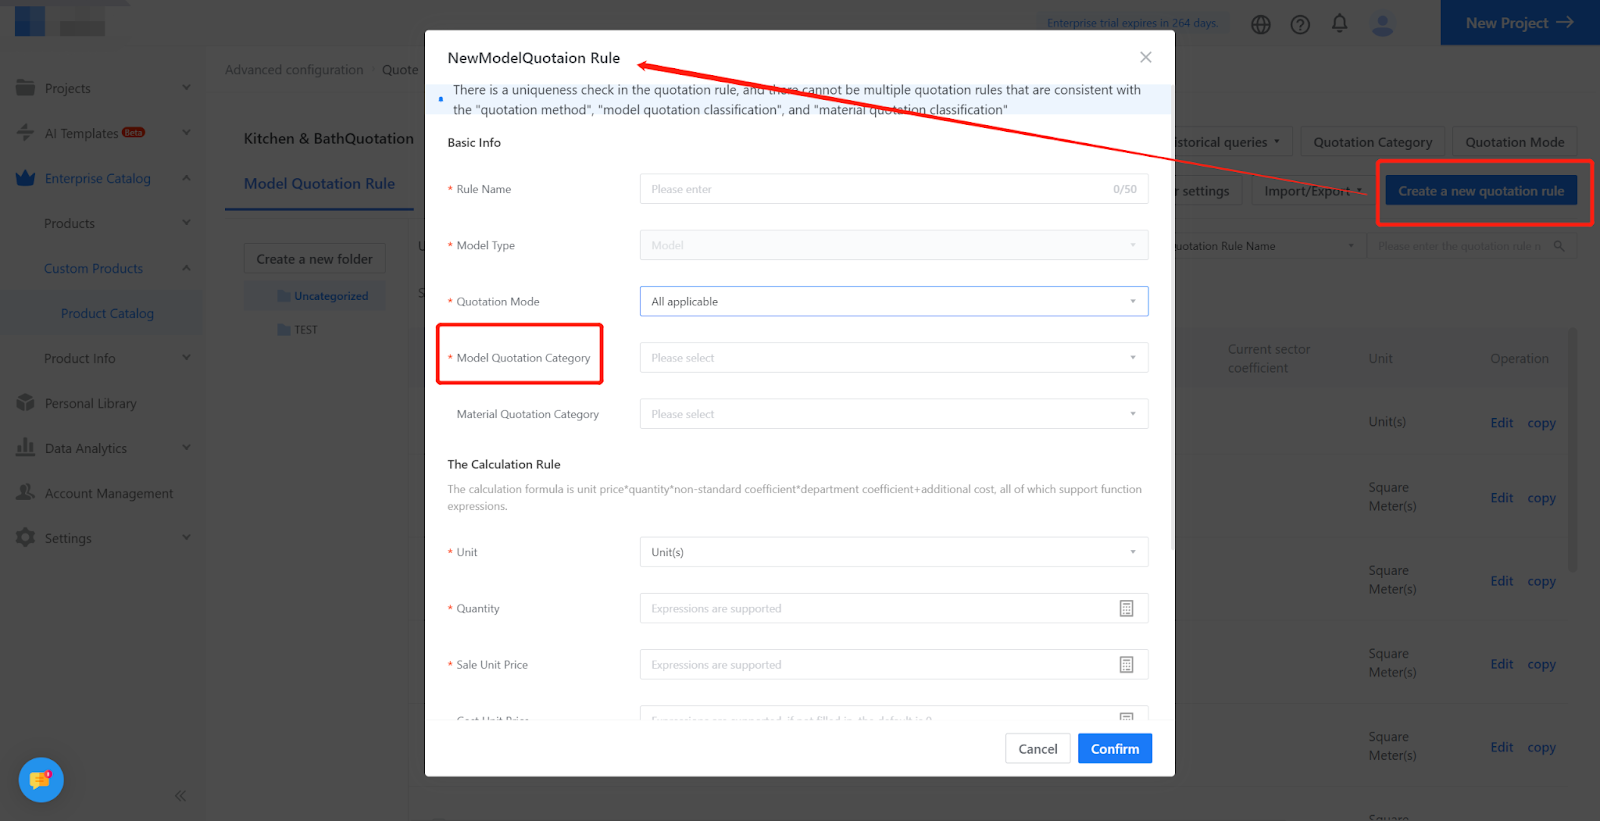Image resolution: width=1600 pixels, height=821 pixels.
Task: Close the New Model Quotation Rule dialog
Action: coord(1146,57)
